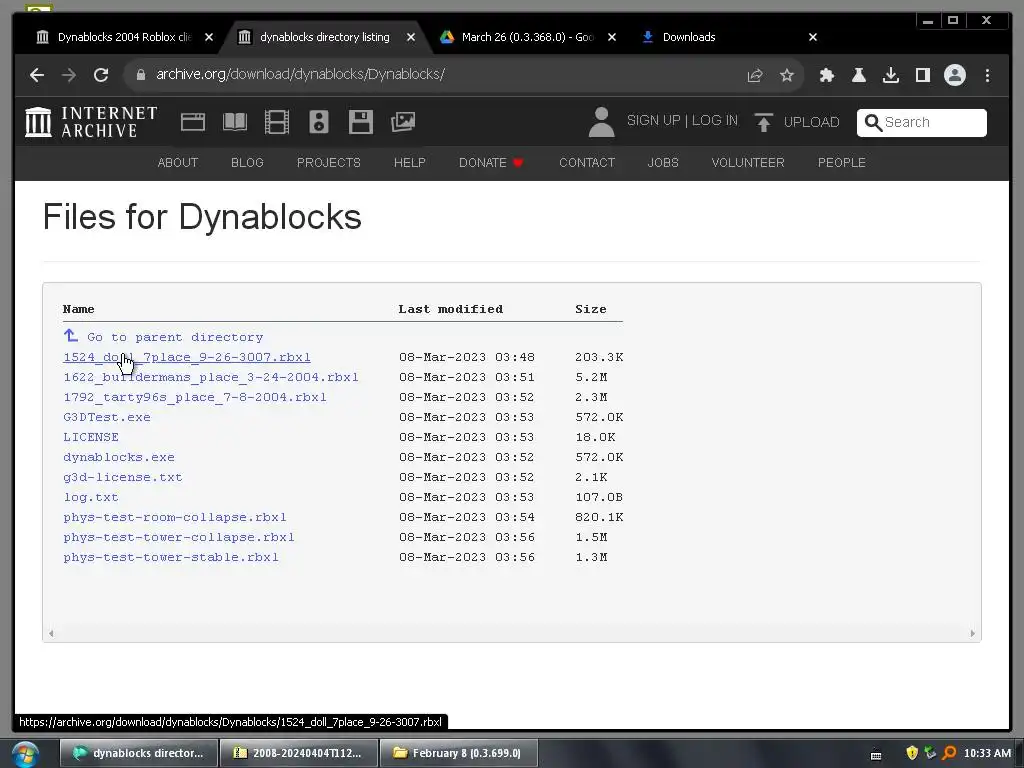1024x768 pixels.
Task: Open g3d-license.txt link
Action: 123,477
